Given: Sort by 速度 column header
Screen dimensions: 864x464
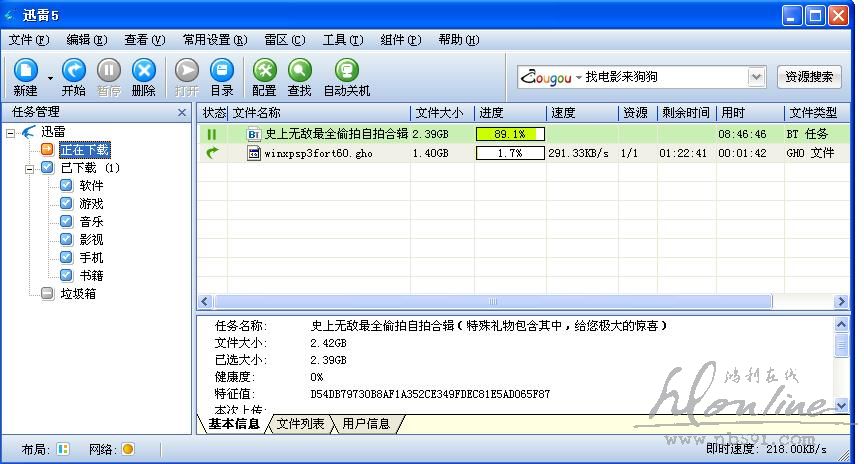Looking at the screenshot, I should (582, 113).
